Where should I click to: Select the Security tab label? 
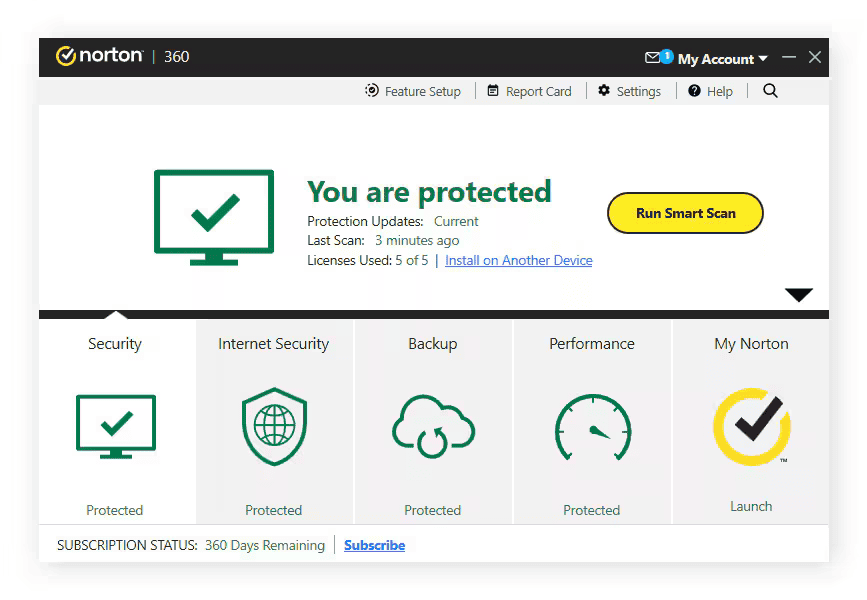pyautogui.click(x=115, y=343)
